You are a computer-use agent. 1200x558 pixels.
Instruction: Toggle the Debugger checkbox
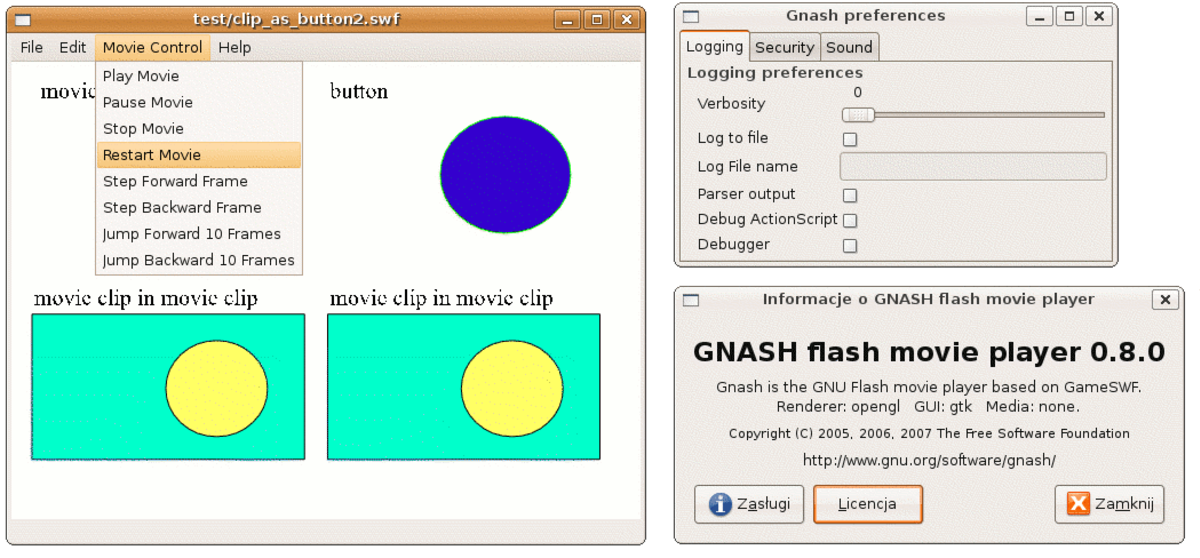(850, 245)
